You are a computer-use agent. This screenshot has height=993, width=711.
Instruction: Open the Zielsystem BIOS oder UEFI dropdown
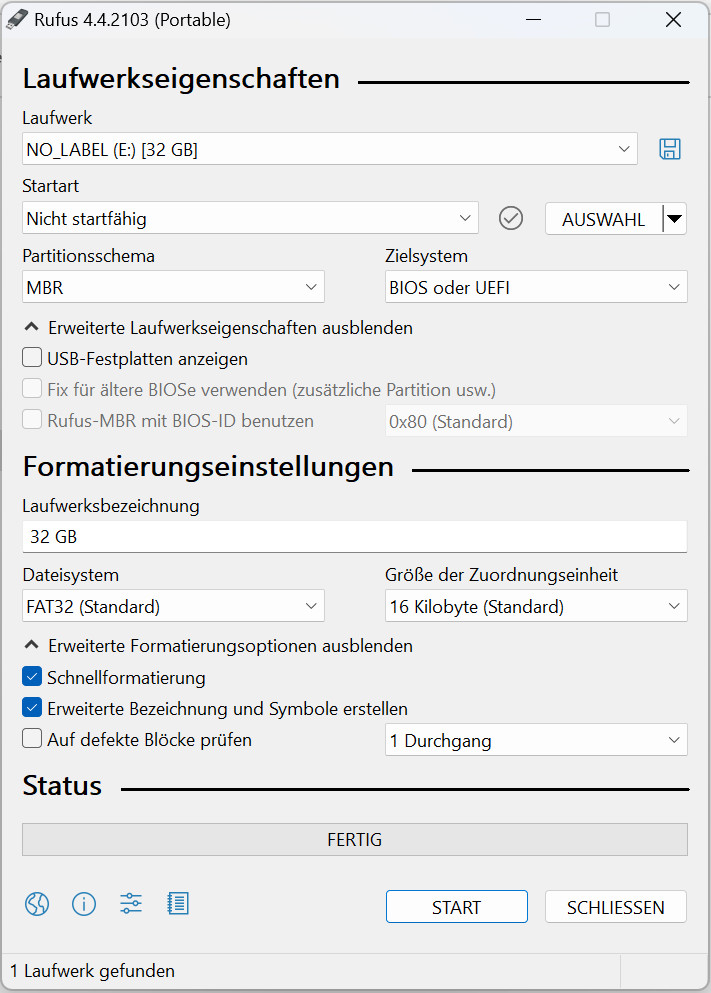pyautogui.click(x=536, y=288)
